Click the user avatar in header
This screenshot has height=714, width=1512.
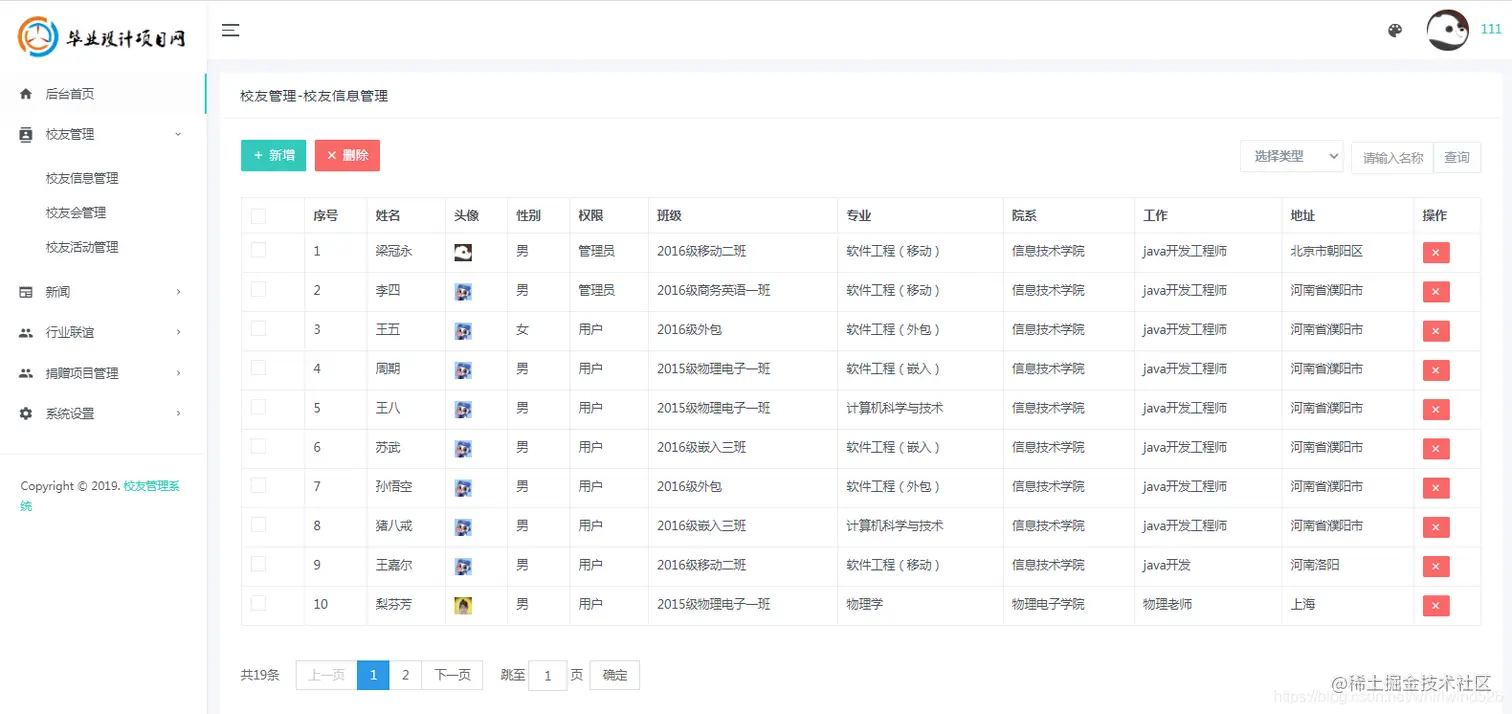1447,30
